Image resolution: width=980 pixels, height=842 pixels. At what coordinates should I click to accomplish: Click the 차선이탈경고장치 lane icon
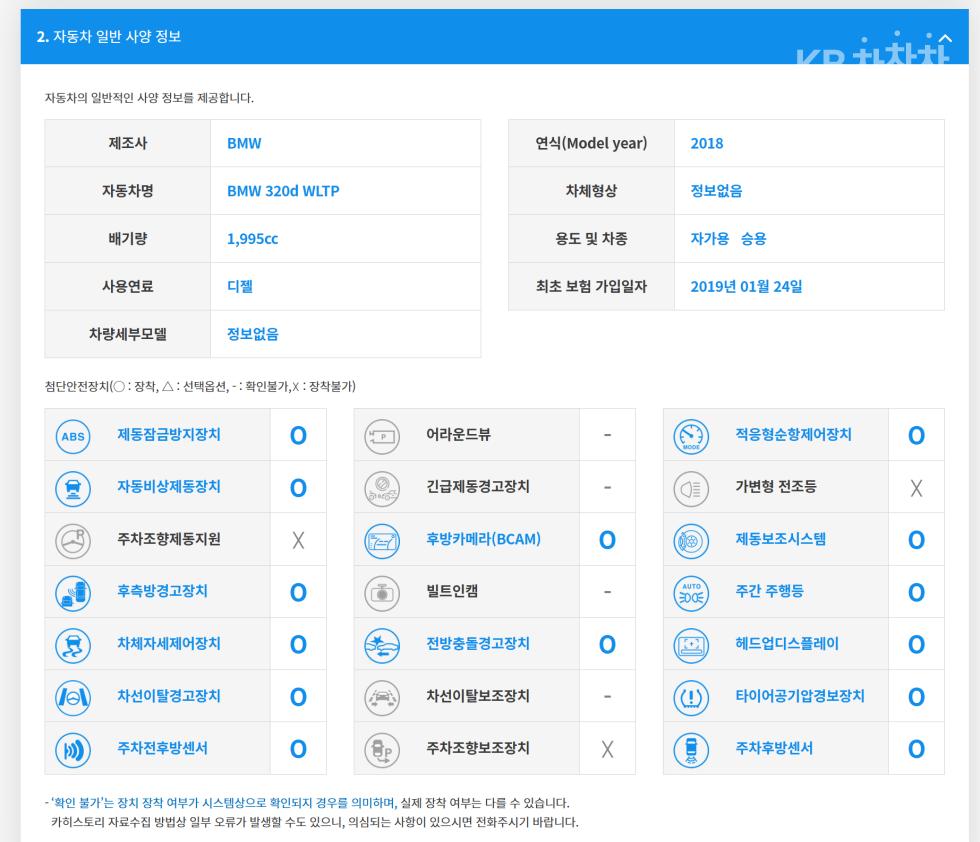73,698
